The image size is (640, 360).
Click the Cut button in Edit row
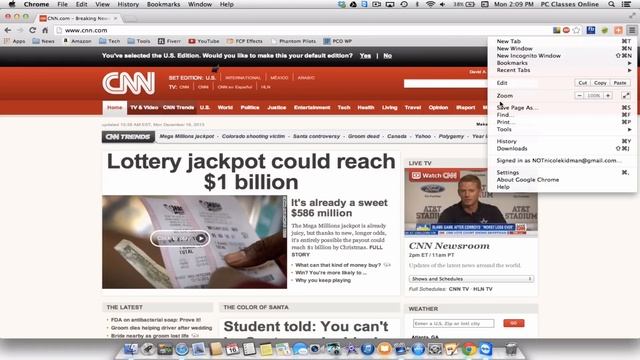(x=582, y=83)
